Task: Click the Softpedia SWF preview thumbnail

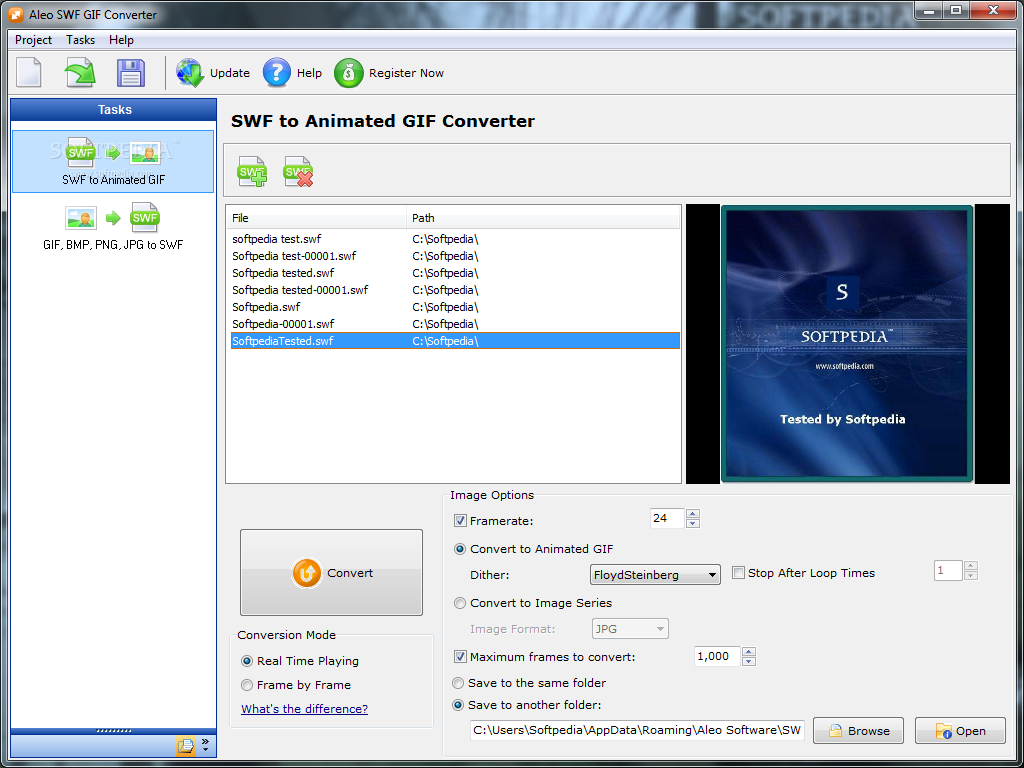Action: pos(847,344)
